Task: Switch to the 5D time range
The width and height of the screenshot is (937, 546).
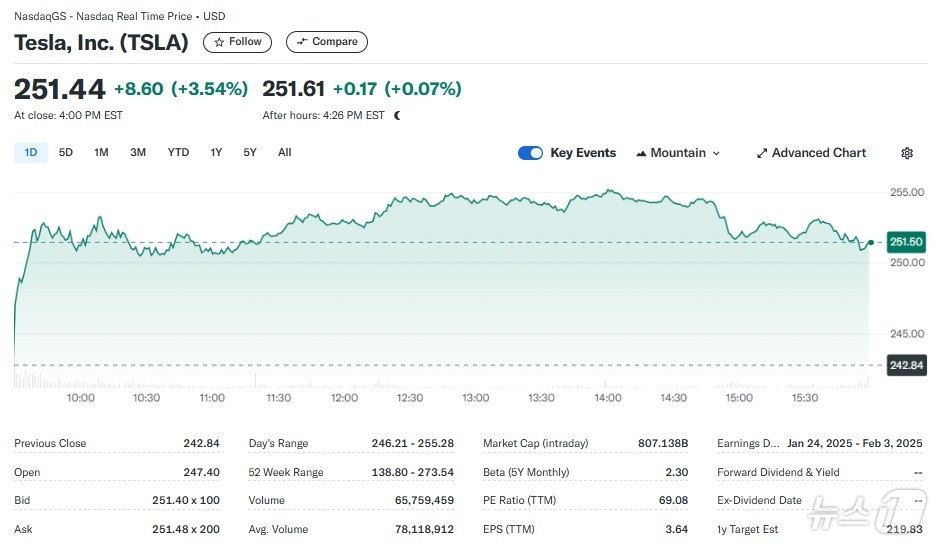Action: [x=66, y=153]
